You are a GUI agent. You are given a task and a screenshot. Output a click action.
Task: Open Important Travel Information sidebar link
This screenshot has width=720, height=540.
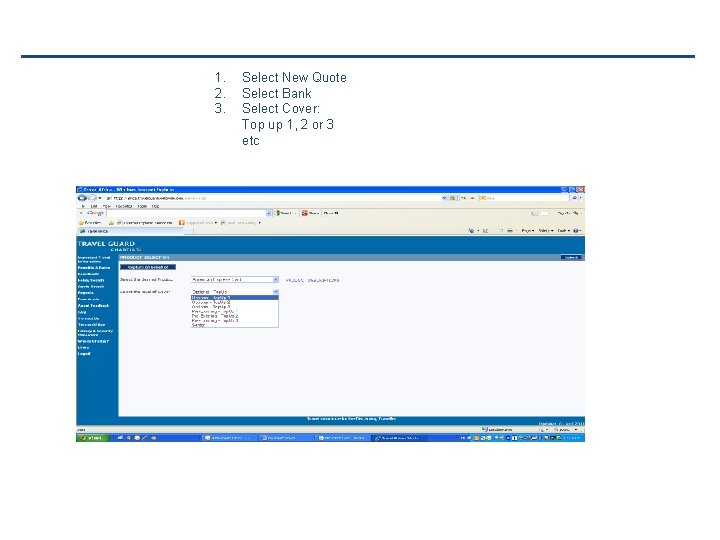tap(94, 259)
